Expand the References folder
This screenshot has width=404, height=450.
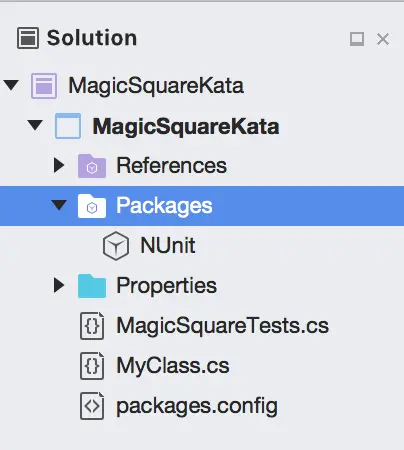[x=59, y=165]
